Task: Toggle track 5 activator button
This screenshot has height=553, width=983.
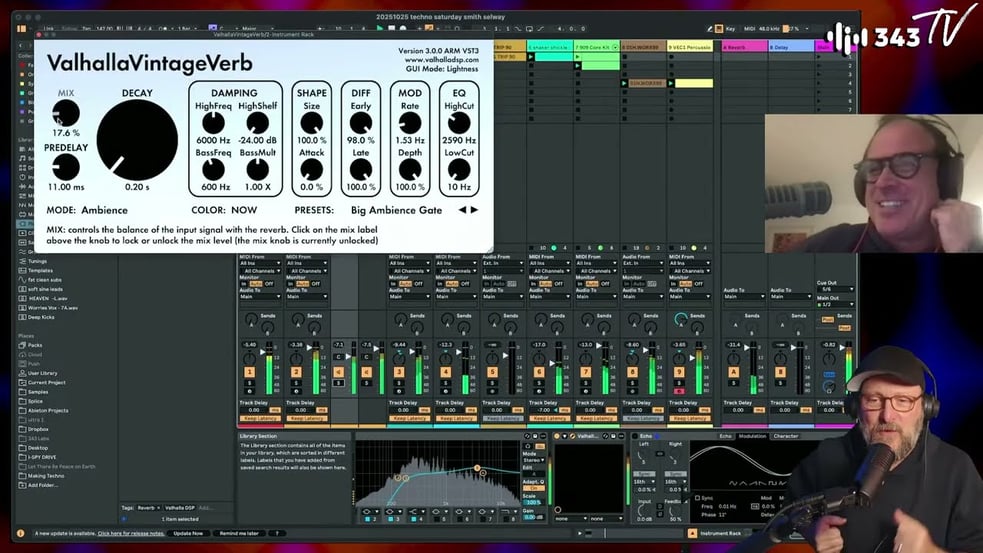Action: pos(492,372)
